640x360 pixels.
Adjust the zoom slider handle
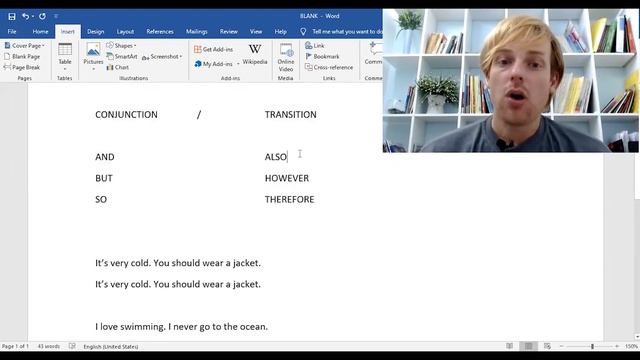tap(592, 346)
